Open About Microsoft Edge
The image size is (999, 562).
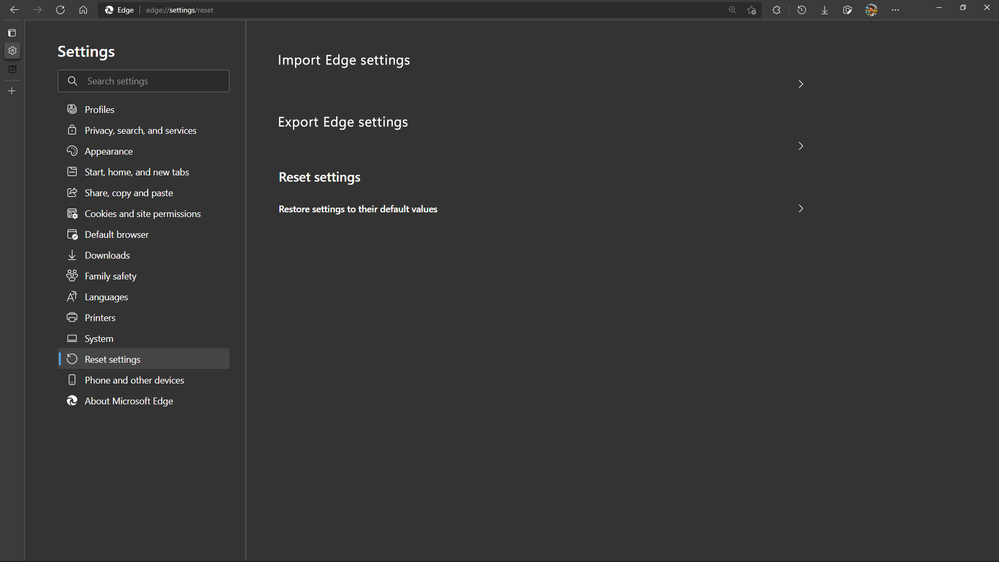click(x=143, y=401)
